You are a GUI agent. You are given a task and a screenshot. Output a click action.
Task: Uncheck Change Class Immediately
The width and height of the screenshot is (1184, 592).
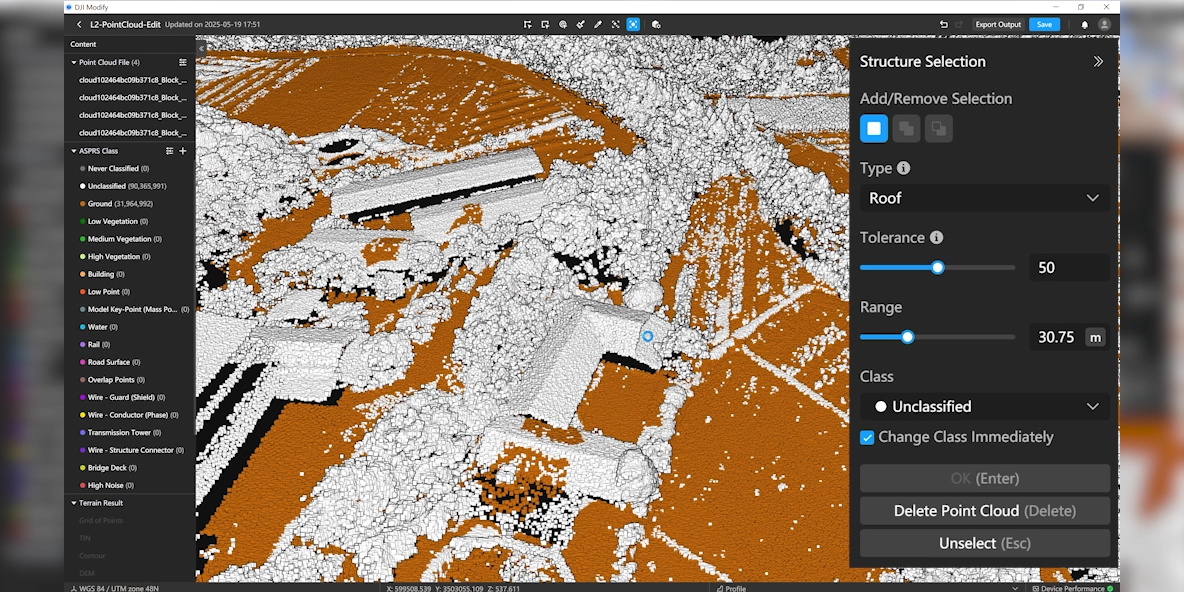[x=867, y=437]
